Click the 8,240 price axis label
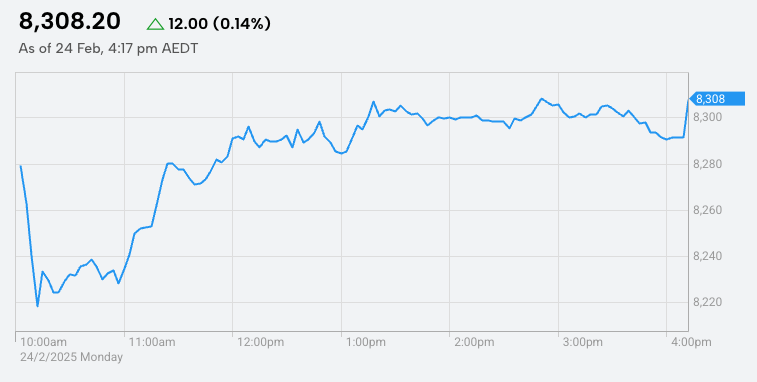 707,256
